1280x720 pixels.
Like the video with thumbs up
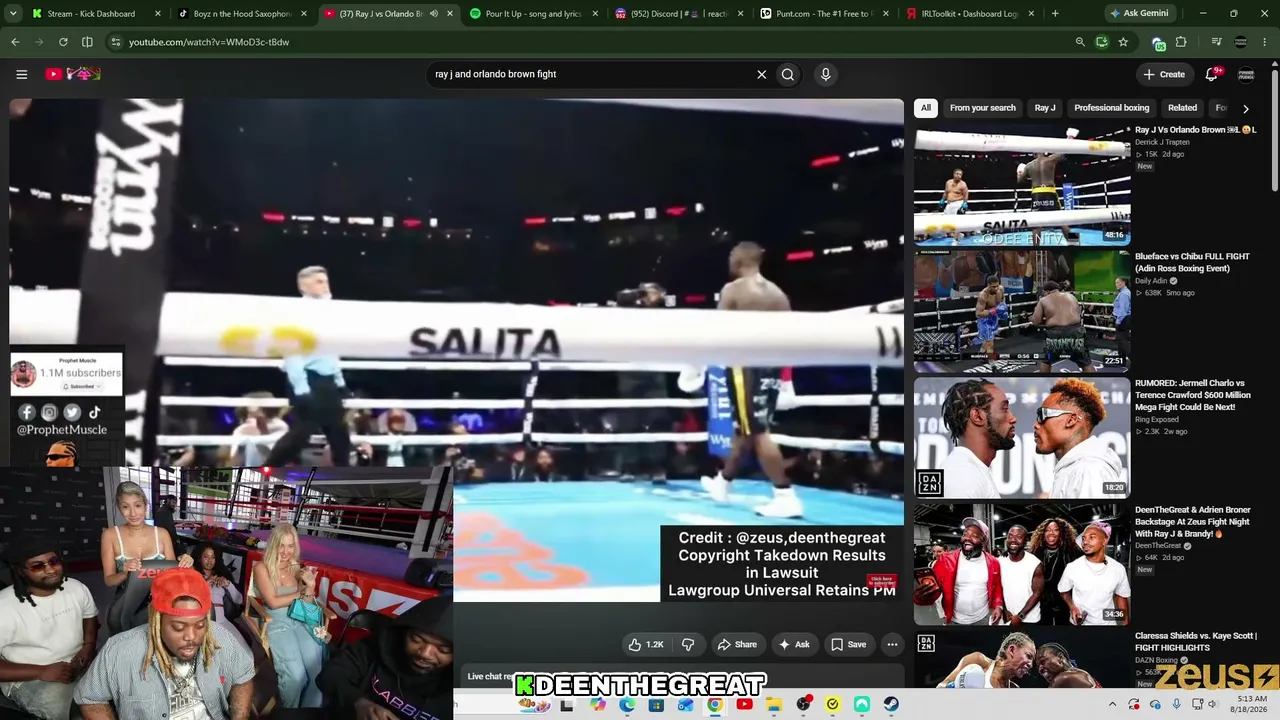pyautogui.click(x=646, y=645)
